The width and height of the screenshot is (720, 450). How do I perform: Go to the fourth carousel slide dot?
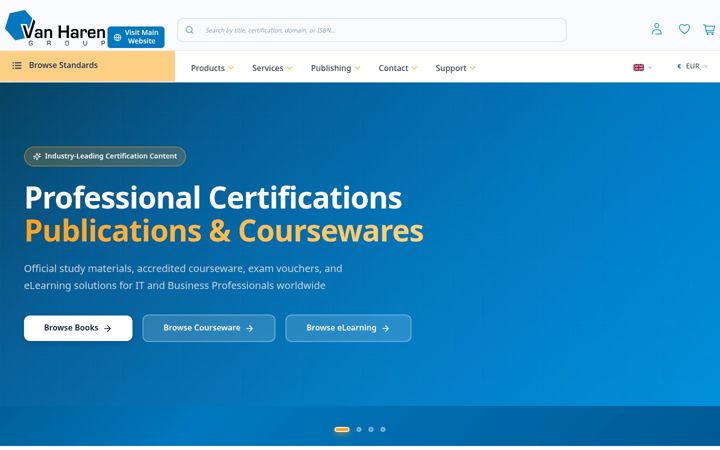[x=383, y=430]
